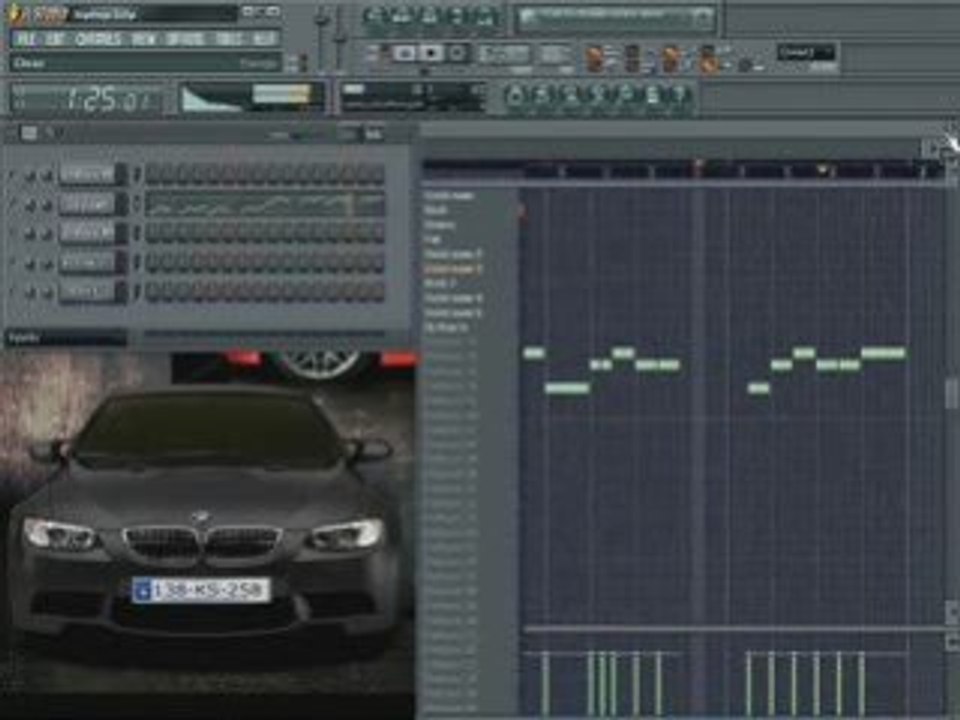960x720 pixels.
Task: Click bars icon at step sequencer right
Action: pos(373,133)
